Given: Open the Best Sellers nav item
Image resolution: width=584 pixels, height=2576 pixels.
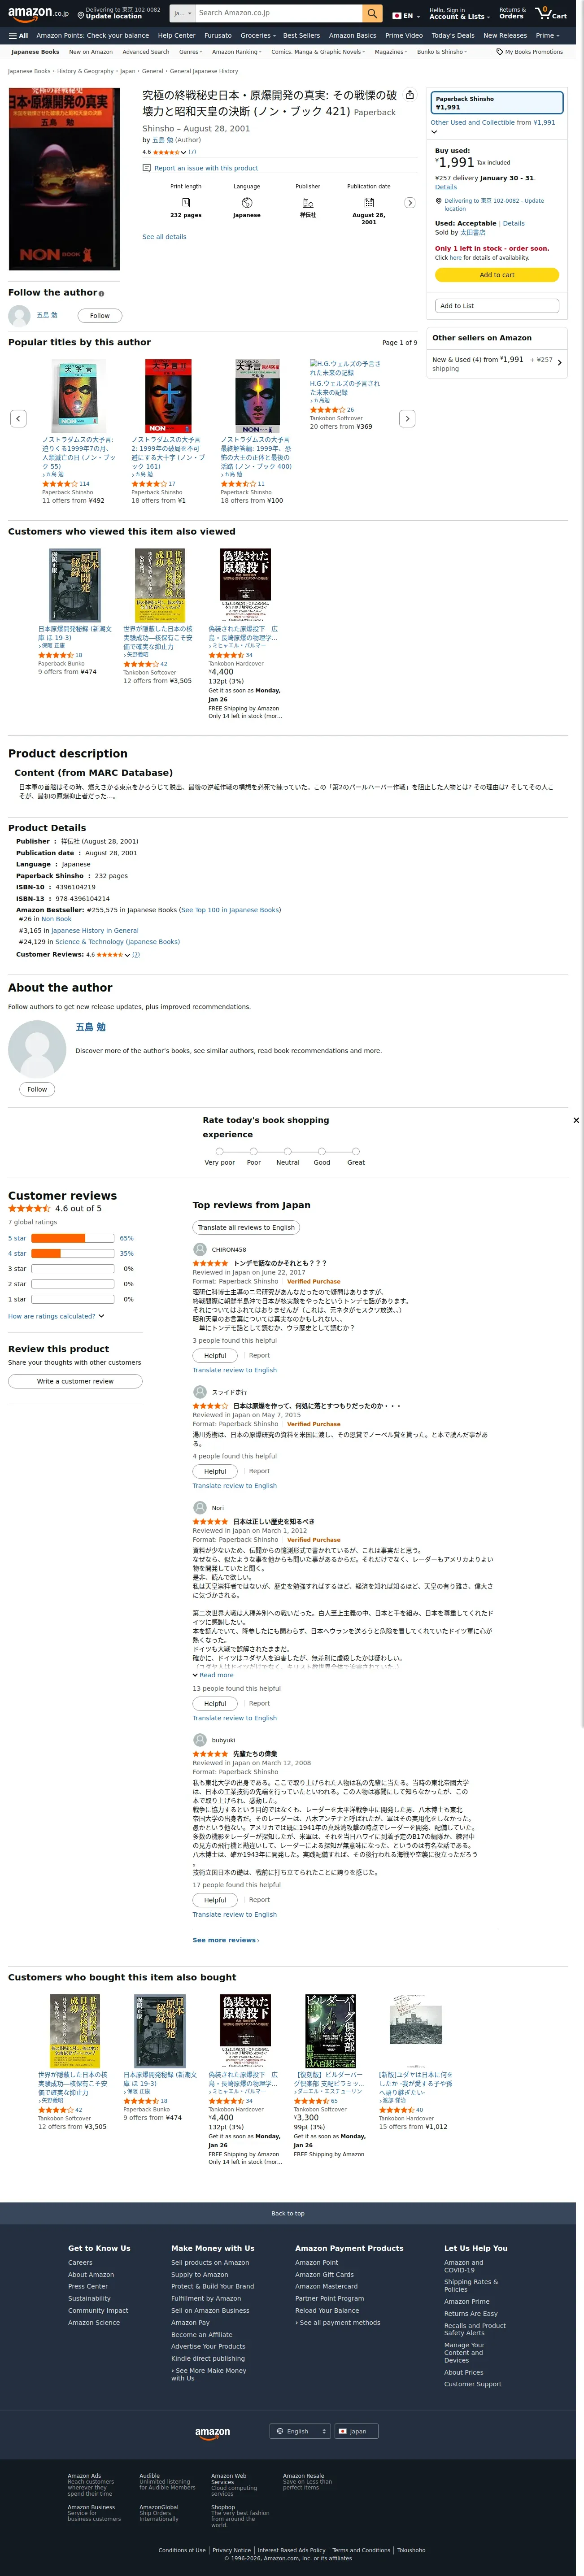Looking at the screenshot, I should coord(301,35).
